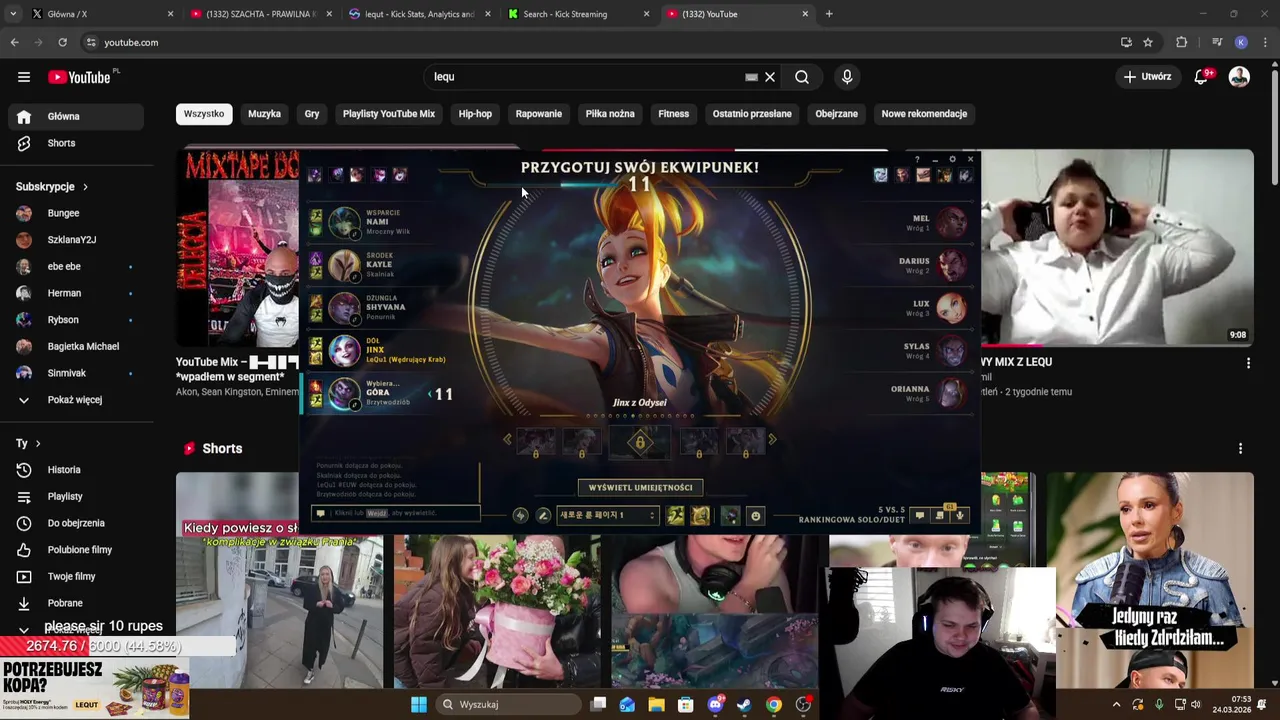
Task: Open Shorts in the sidebar
Action: tap(76, 143)
